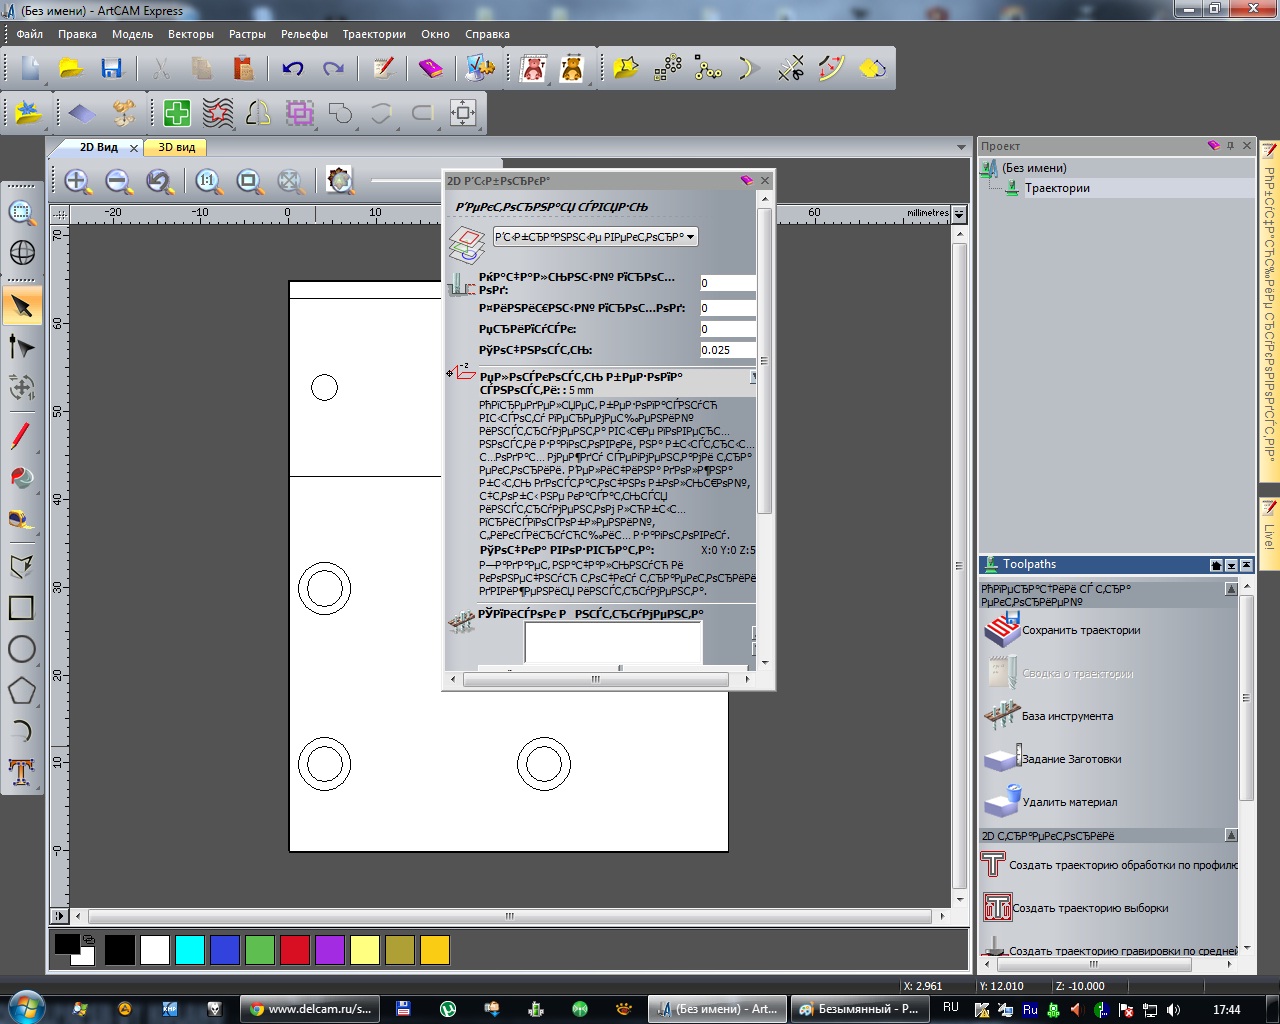Screen dimensions: 1280x1024
Task: Open the create profile toolpath icon
Action: [x=993, y=865]
